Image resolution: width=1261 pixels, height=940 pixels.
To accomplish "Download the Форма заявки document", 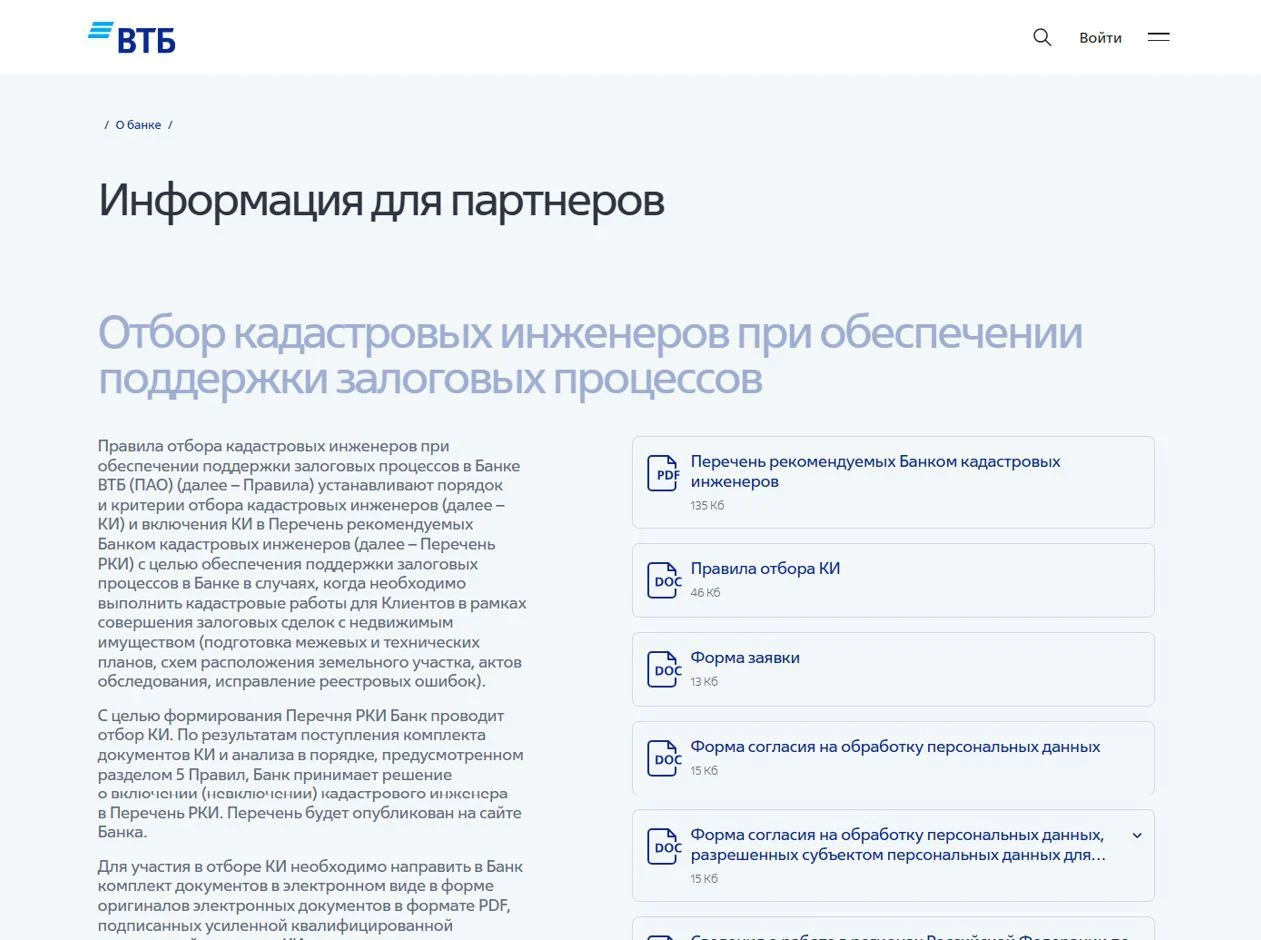I will tap(893, 669).
